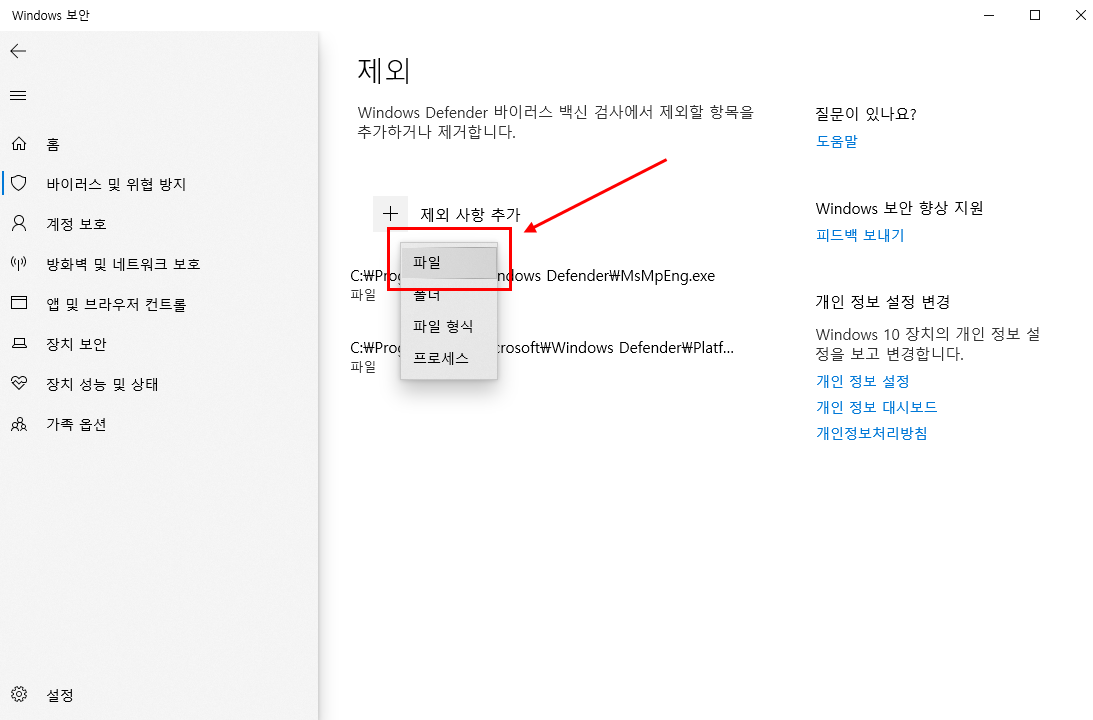Click the 제외 사항 추가 label
This screenshot has height=720, width=1093.
click(471, 215)
